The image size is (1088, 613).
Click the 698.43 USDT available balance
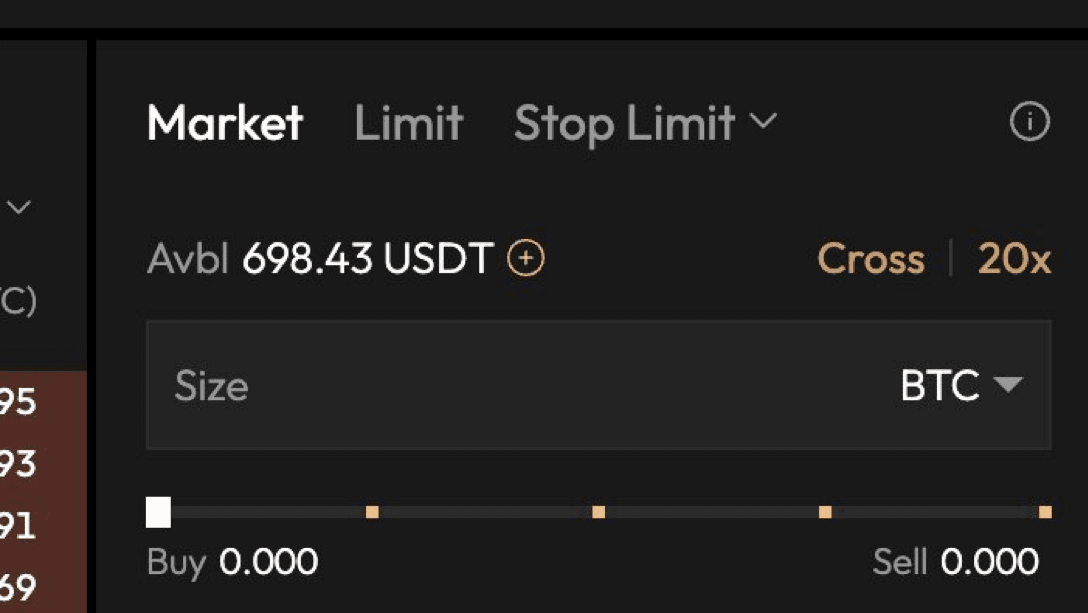coord(368,258)
